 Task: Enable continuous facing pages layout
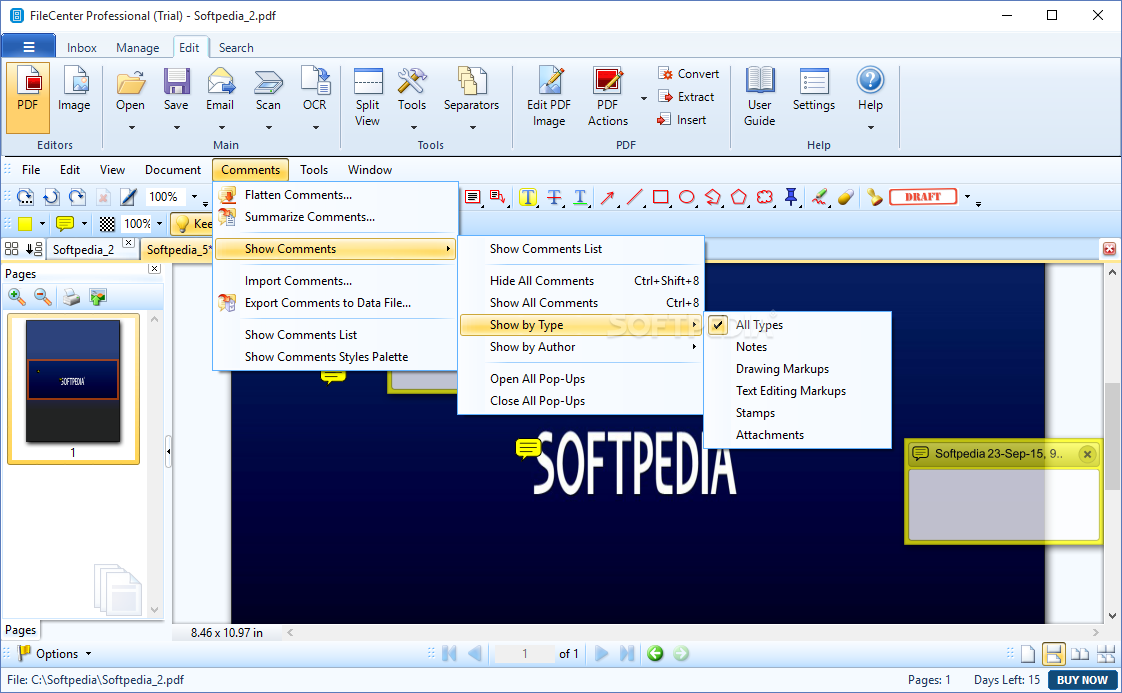point(1106,654)
